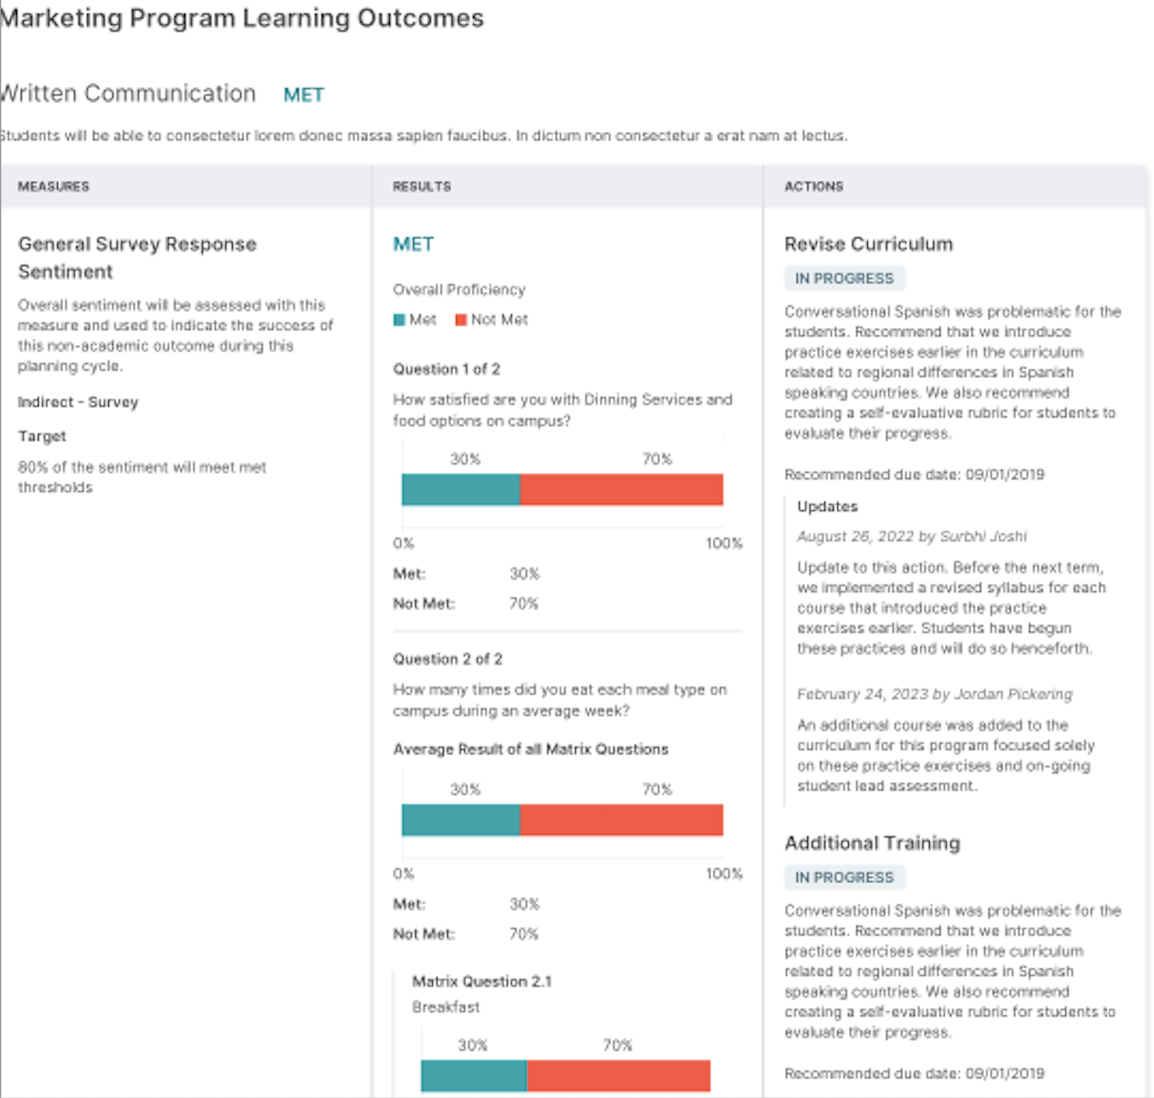Click the teal Met segment in Question 1 bar

point(461,489)
